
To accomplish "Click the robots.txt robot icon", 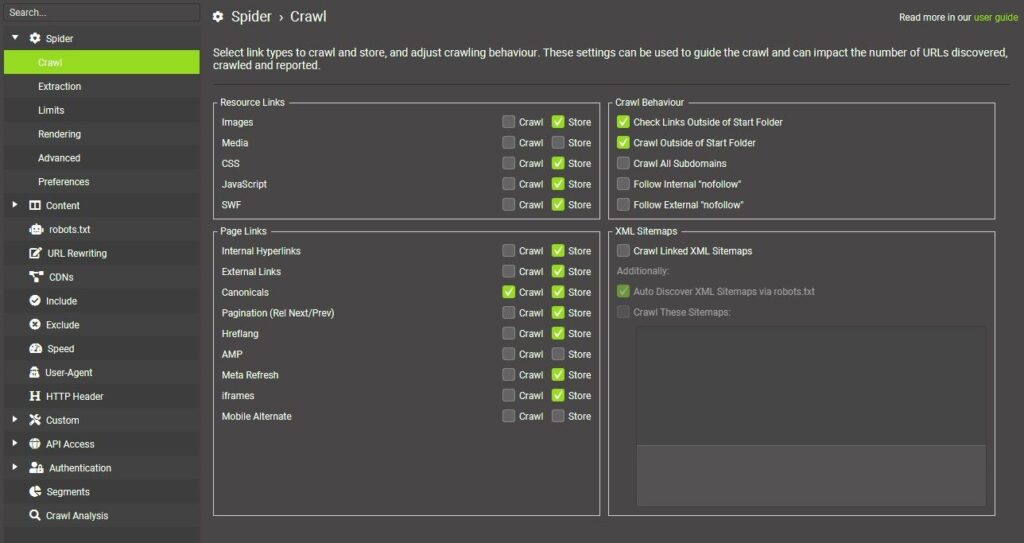I will coord(35,229).
